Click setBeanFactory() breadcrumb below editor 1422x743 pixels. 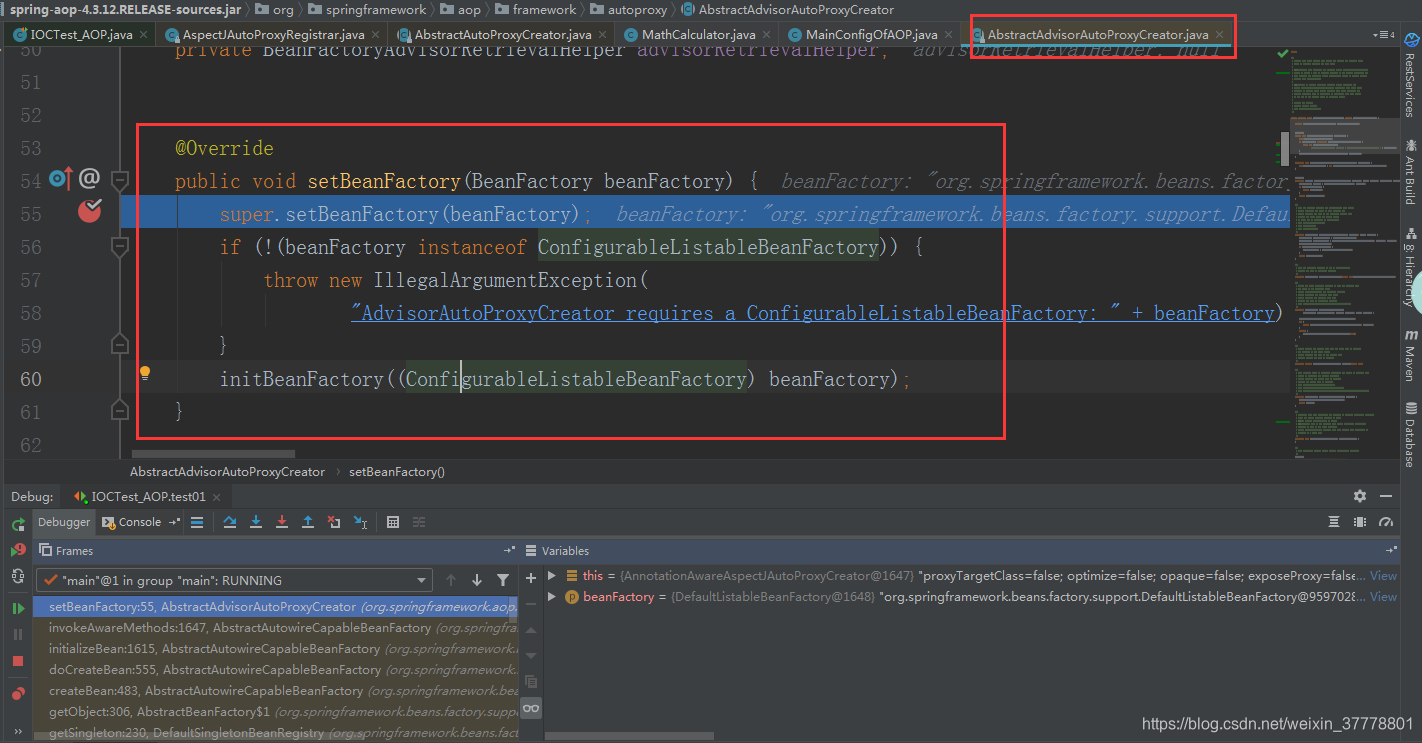pyautogui.click(x=396, y=471)
